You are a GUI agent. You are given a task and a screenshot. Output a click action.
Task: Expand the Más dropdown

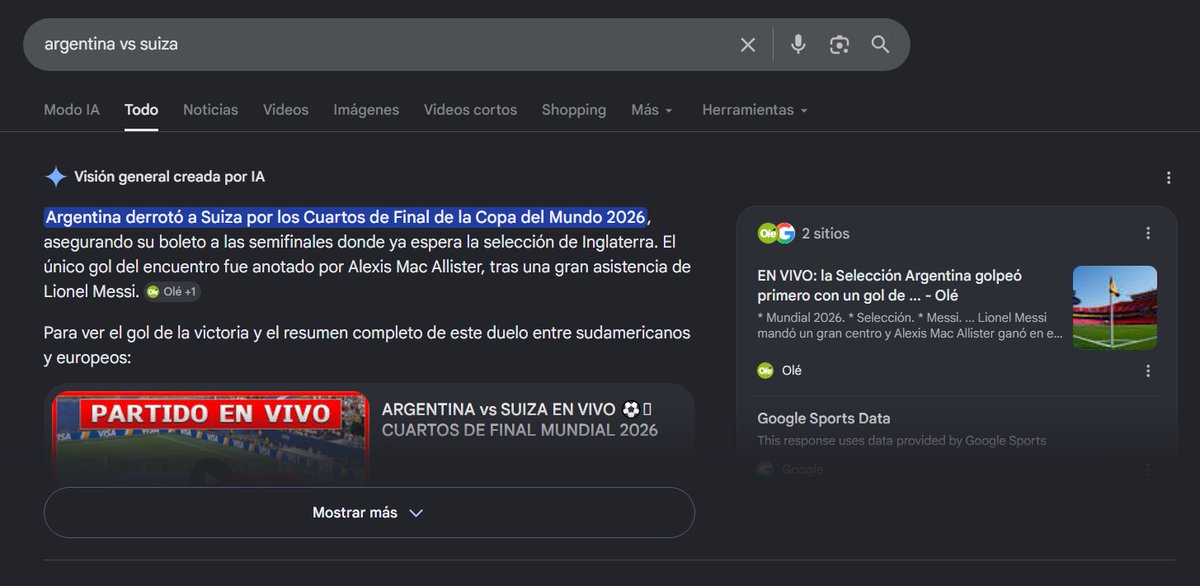point(652,110)
